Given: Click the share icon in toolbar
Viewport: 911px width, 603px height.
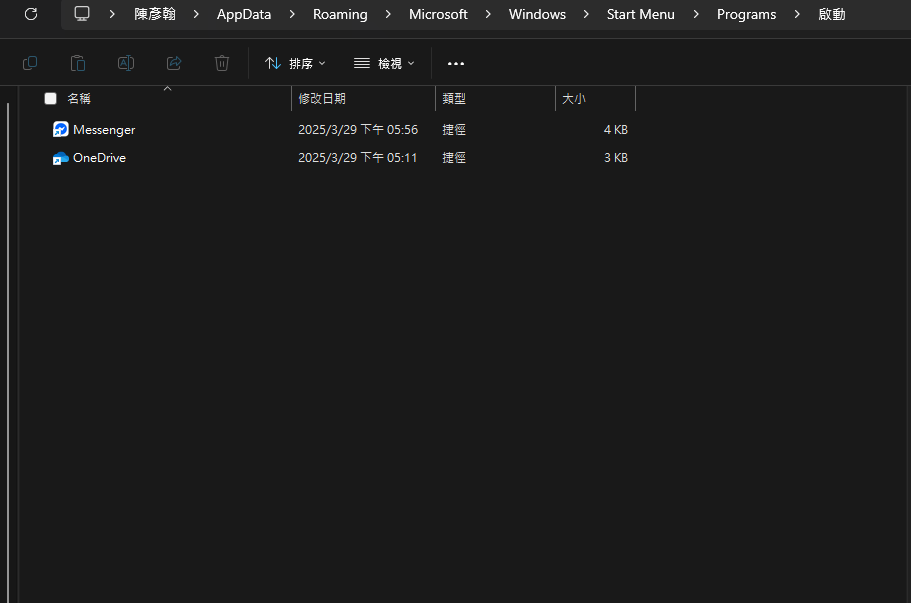Looking at the screenshot, I should pyautogui.click(x=174, y=63).
